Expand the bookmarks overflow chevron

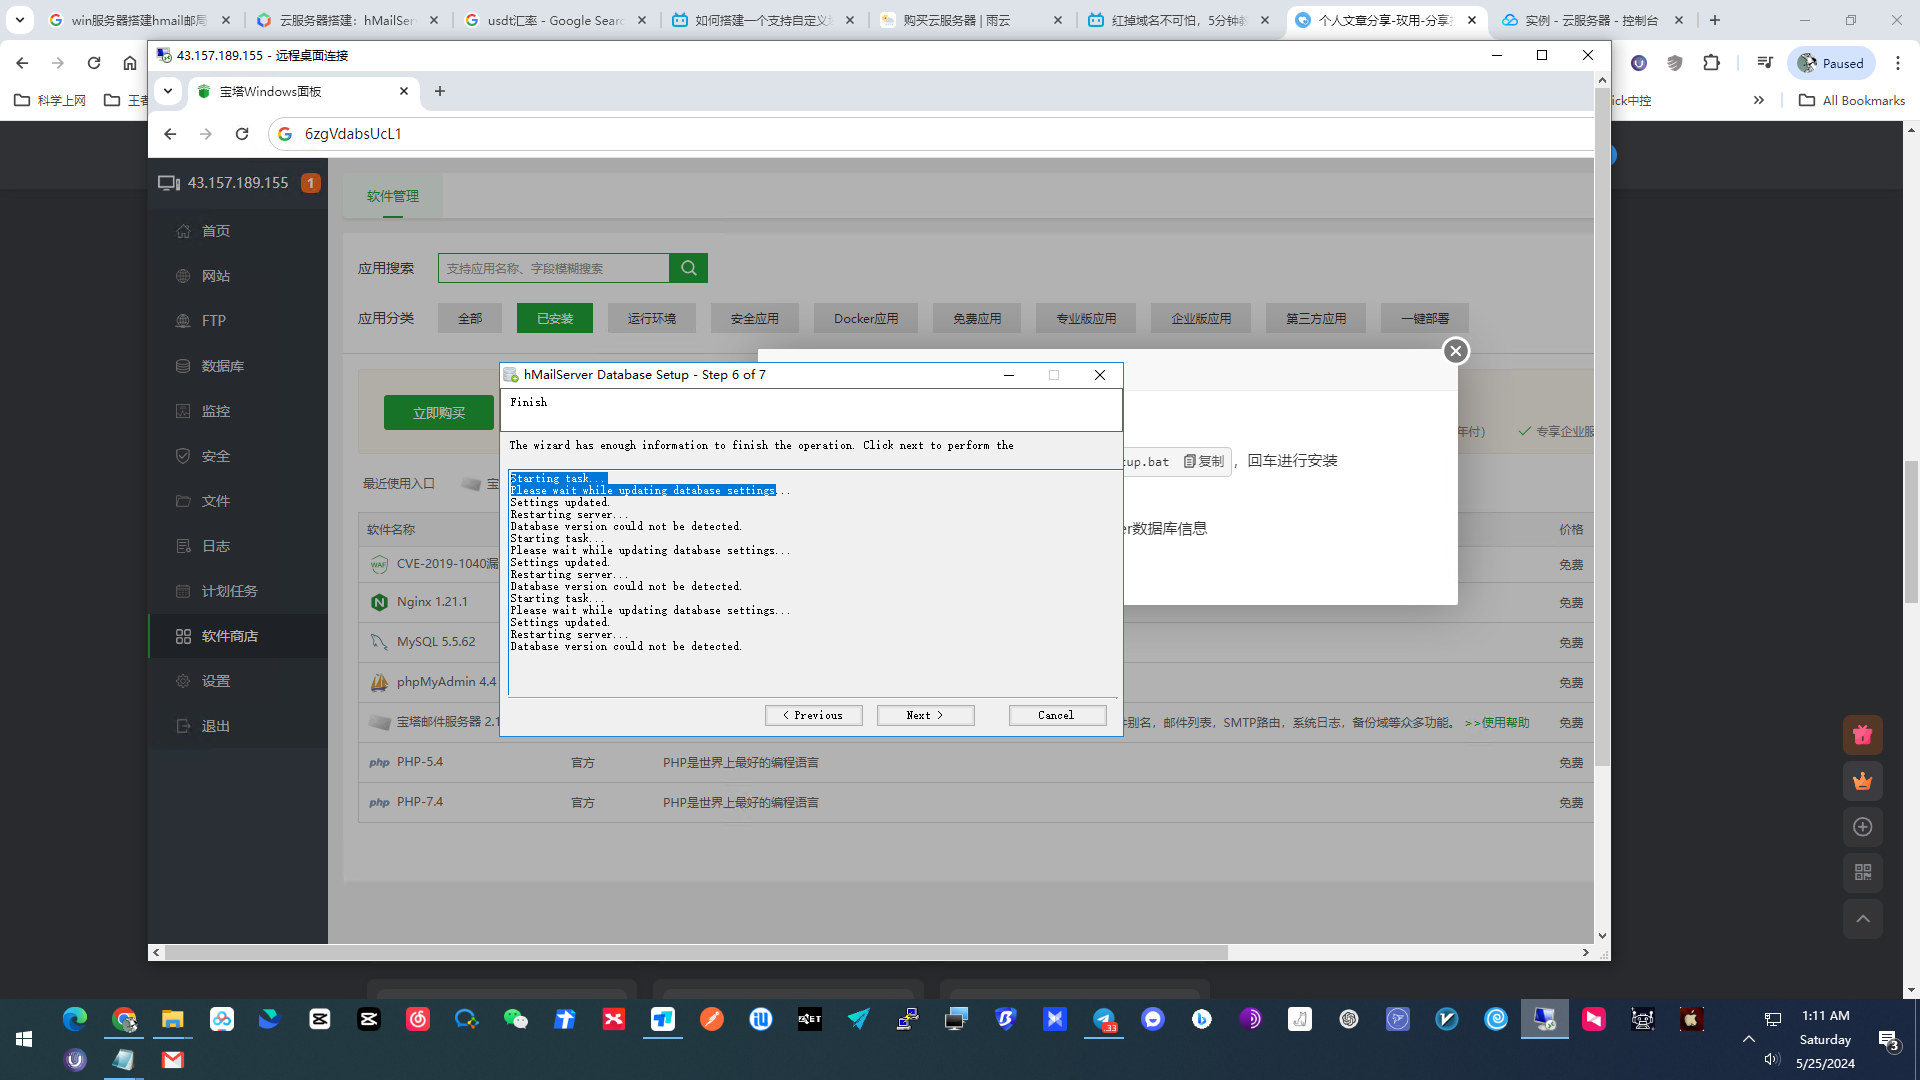1759,100
